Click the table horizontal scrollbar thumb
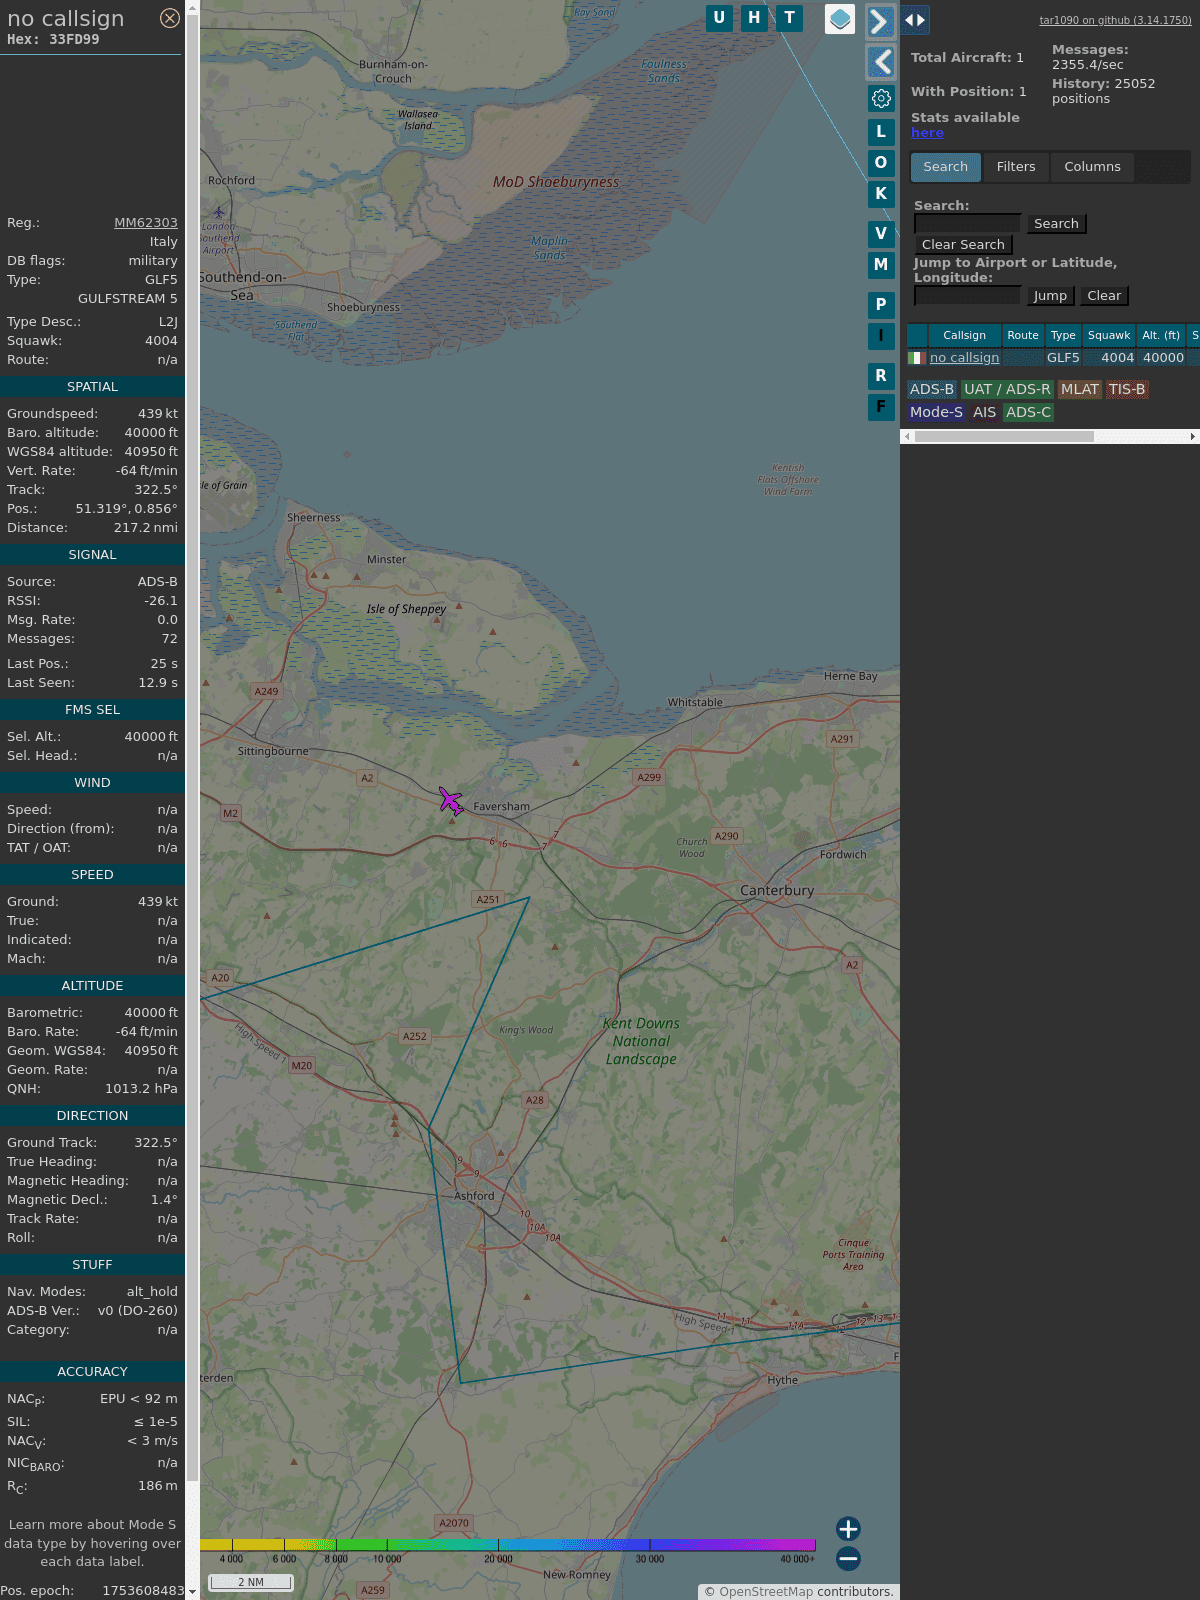The height and width of the screenshot is (1600, 1200). click(1004, 436)
